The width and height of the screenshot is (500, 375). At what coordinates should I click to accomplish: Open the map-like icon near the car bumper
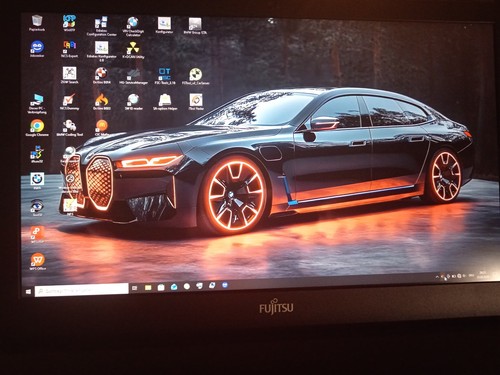70,206
